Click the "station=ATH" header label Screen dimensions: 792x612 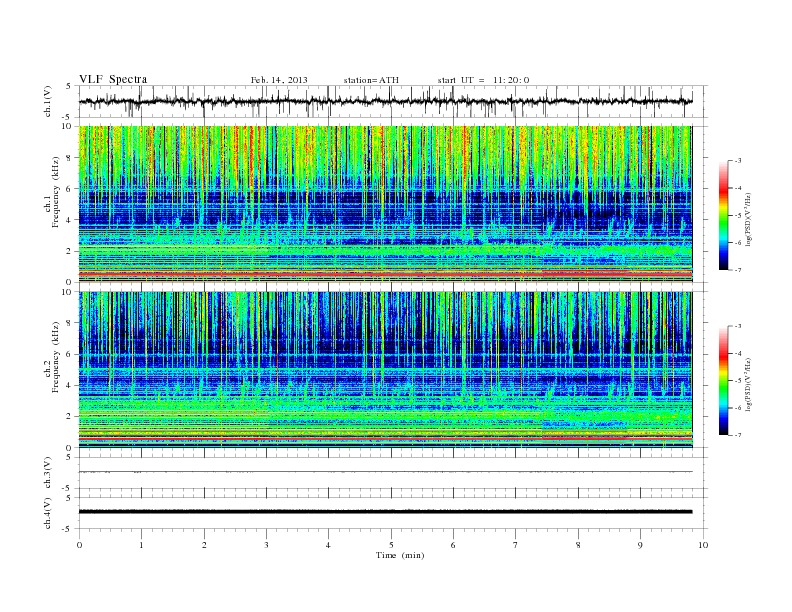pyautogui.click(x=371, y=80)
